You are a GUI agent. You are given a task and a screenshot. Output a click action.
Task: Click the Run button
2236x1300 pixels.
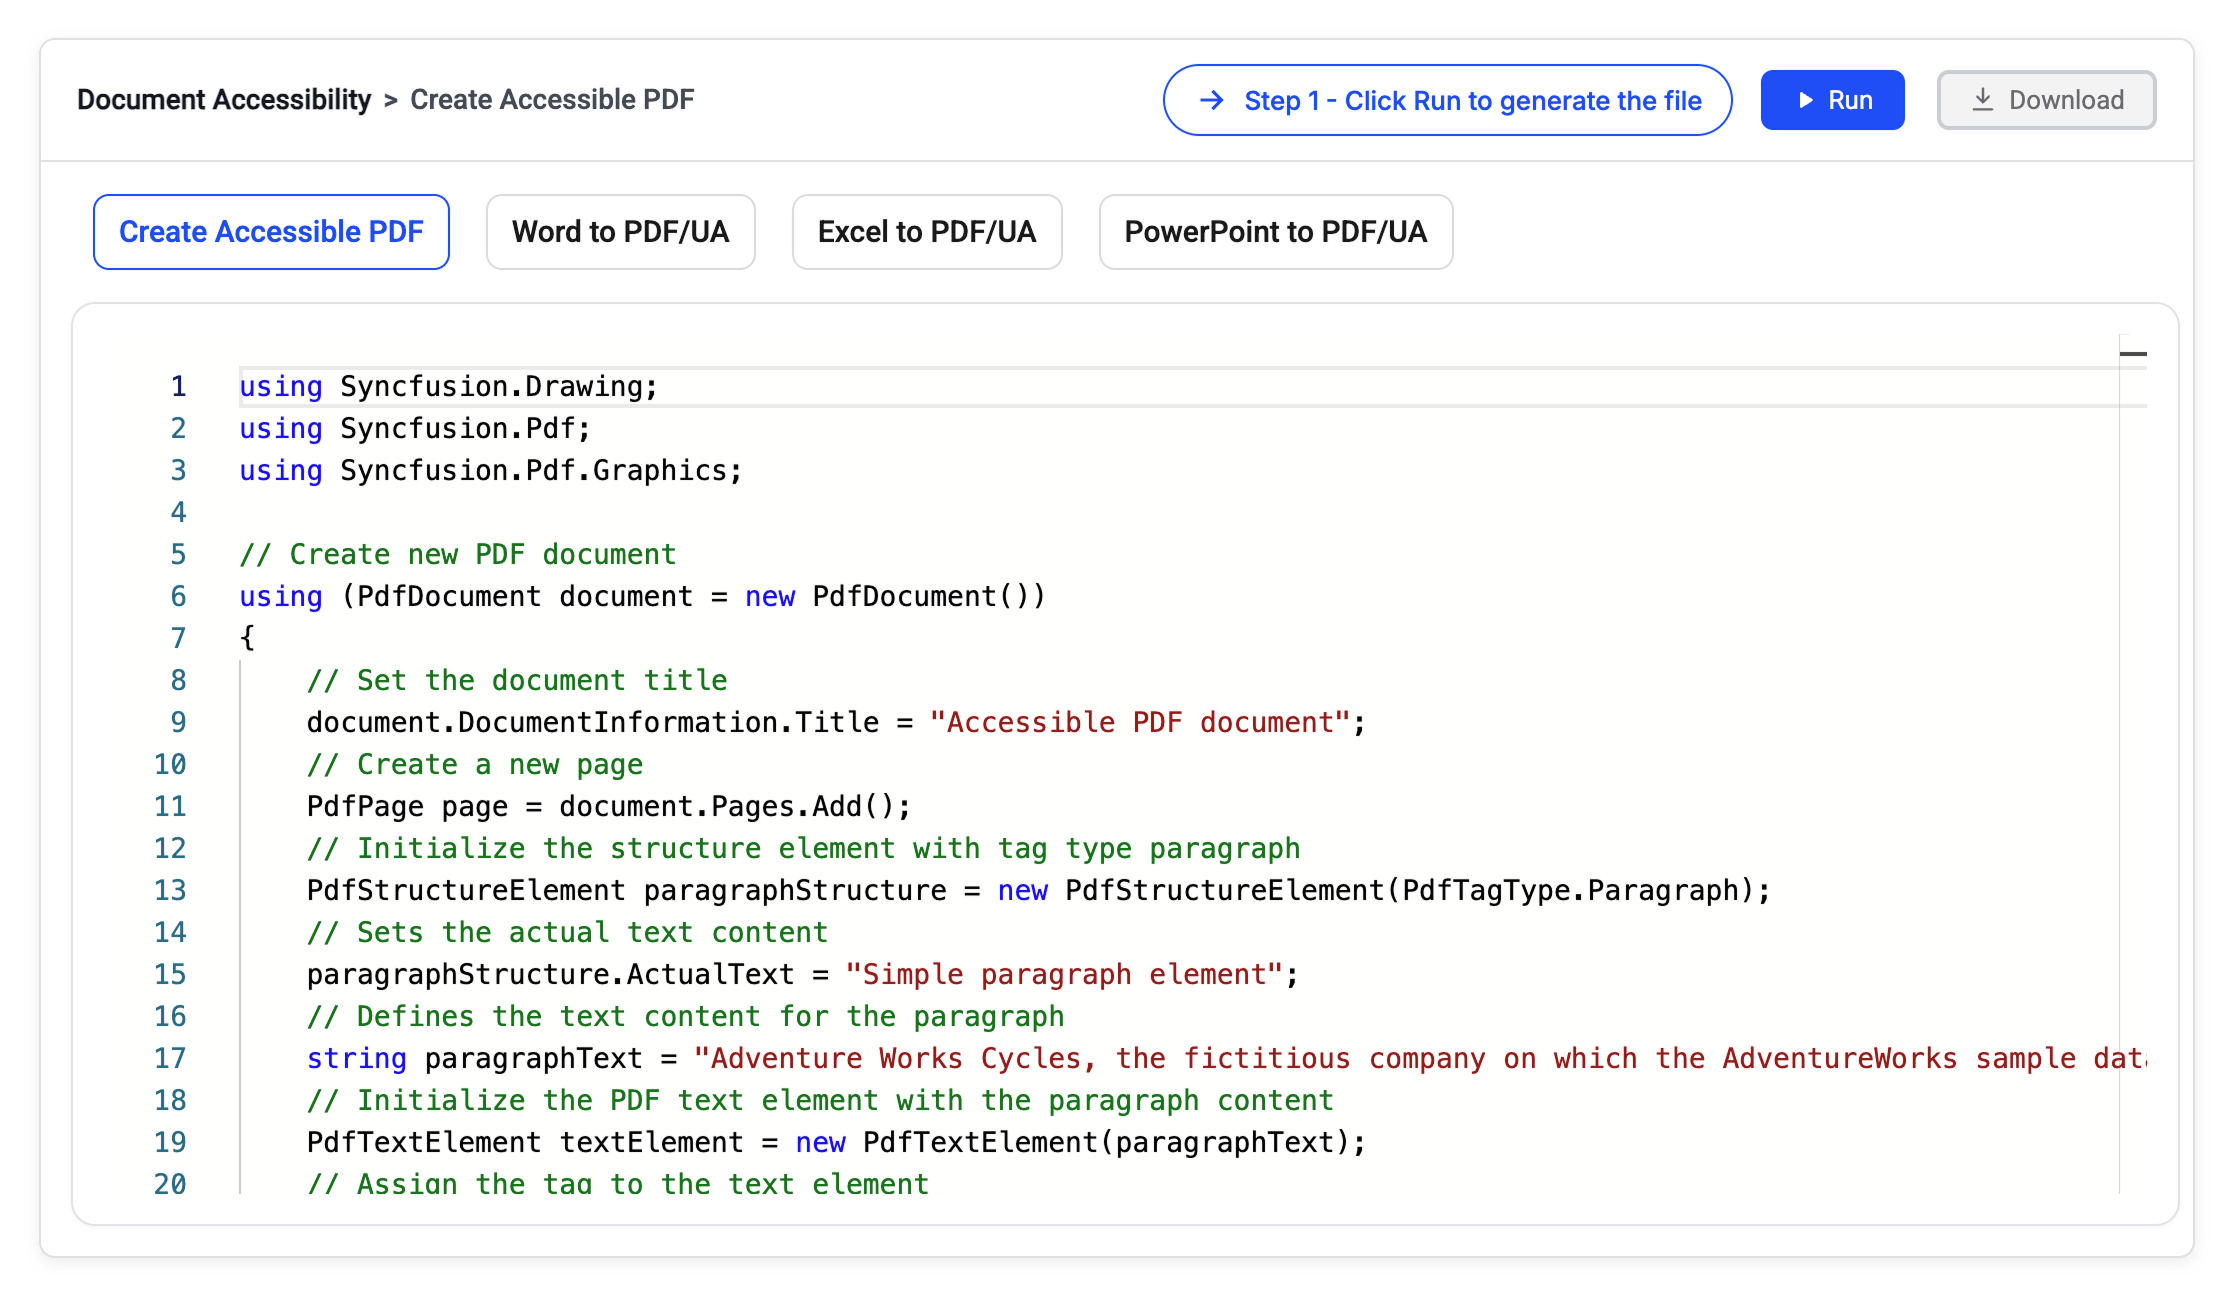(1832, 100)
